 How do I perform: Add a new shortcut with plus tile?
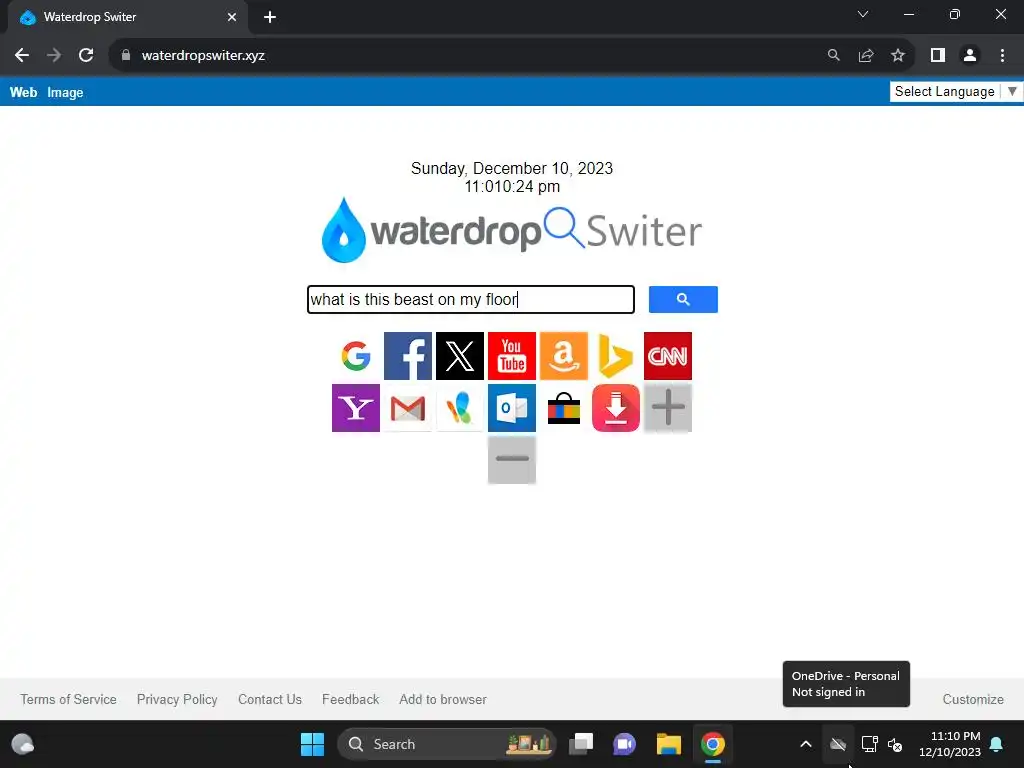point(667,408)
